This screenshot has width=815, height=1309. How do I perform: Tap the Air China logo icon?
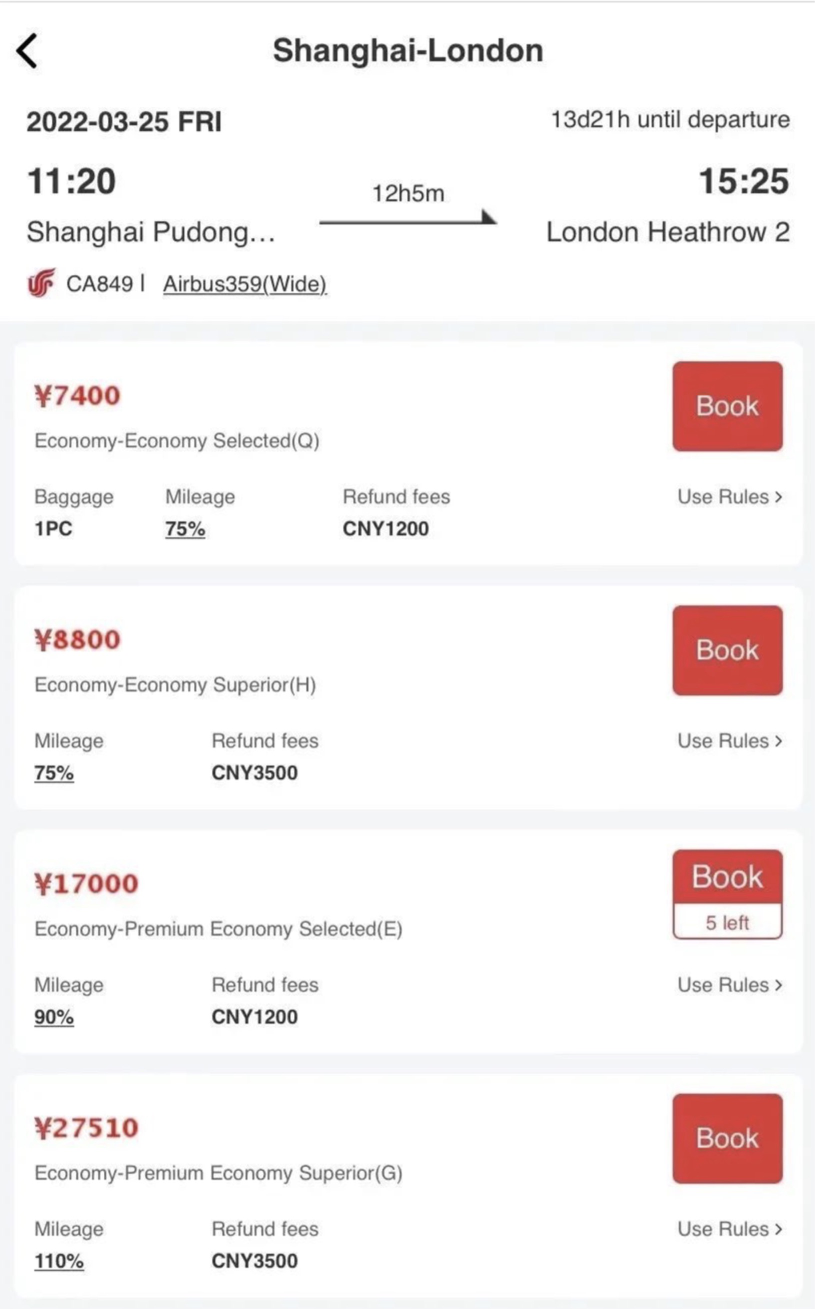click(x=41, y=285)
